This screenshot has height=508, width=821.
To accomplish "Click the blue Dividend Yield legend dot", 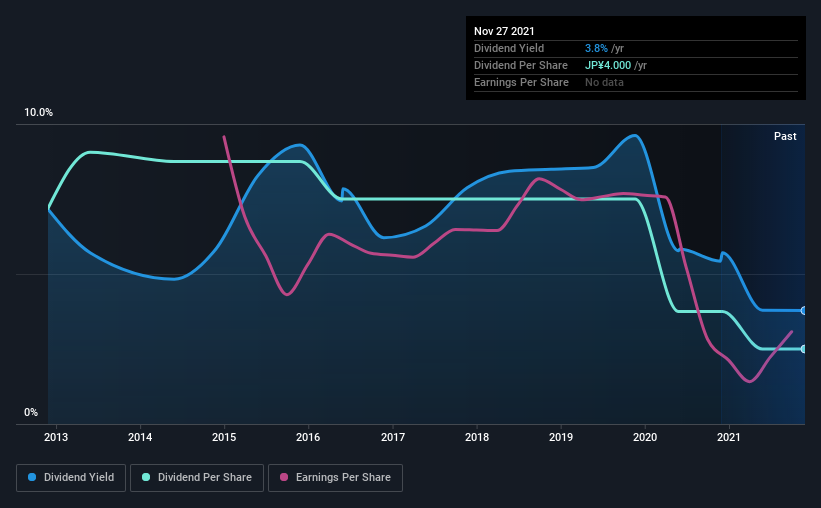I will click(x=32, y=477).
